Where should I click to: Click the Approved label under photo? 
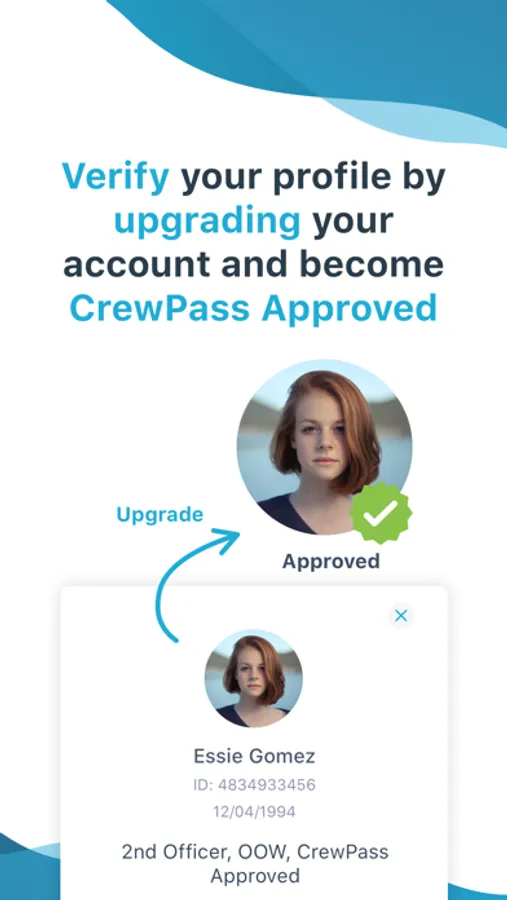coord(331,561)
